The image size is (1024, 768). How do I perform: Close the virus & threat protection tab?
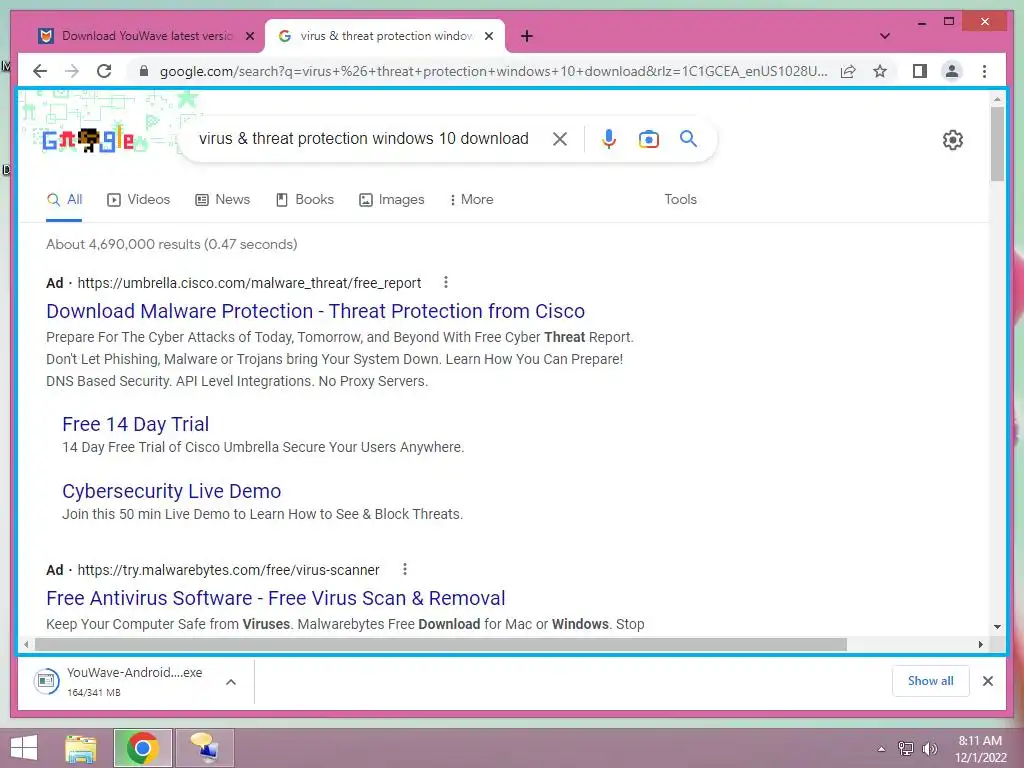(488, 37)
